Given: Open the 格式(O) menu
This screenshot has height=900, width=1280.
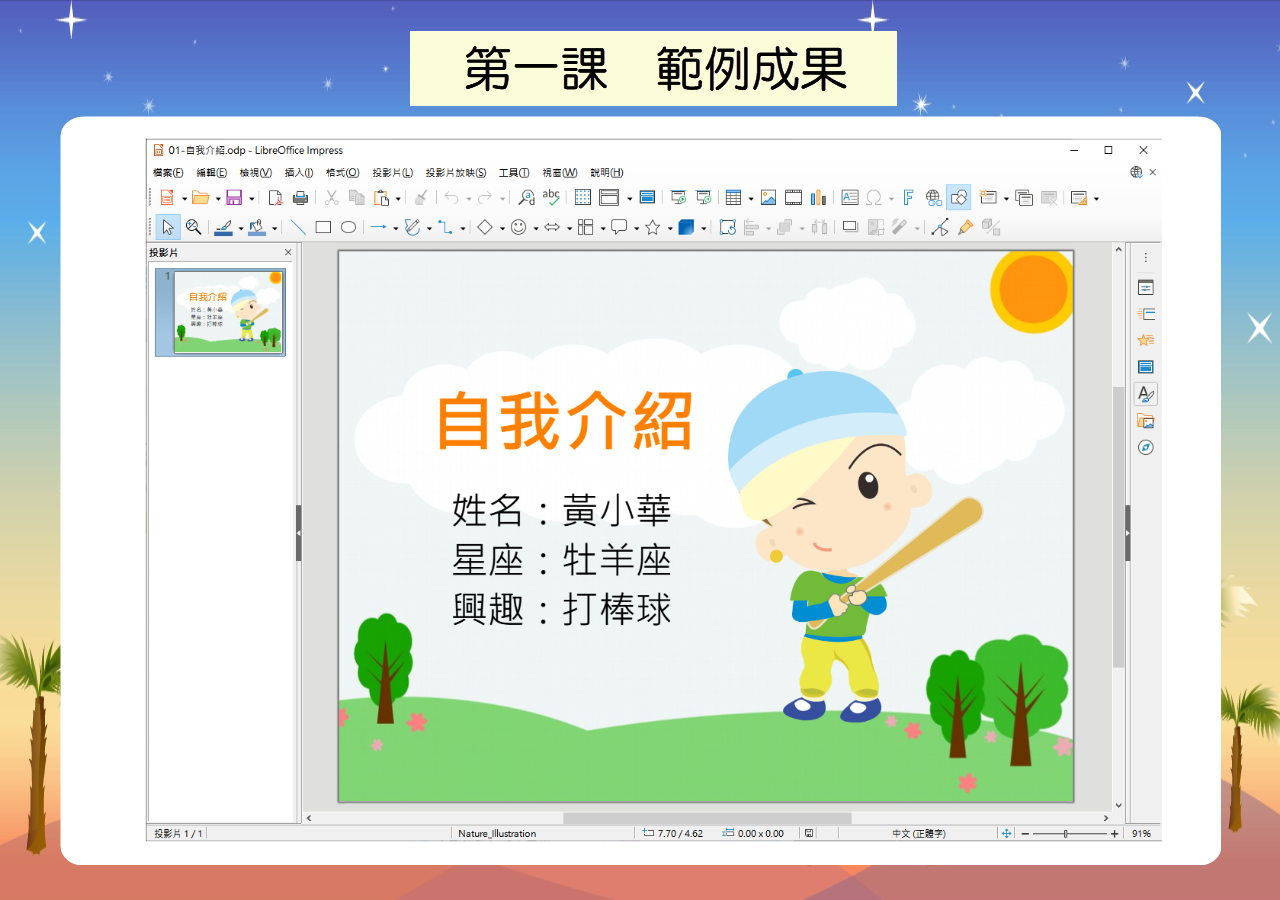Looking at the screenshot, I should (342, 173).
